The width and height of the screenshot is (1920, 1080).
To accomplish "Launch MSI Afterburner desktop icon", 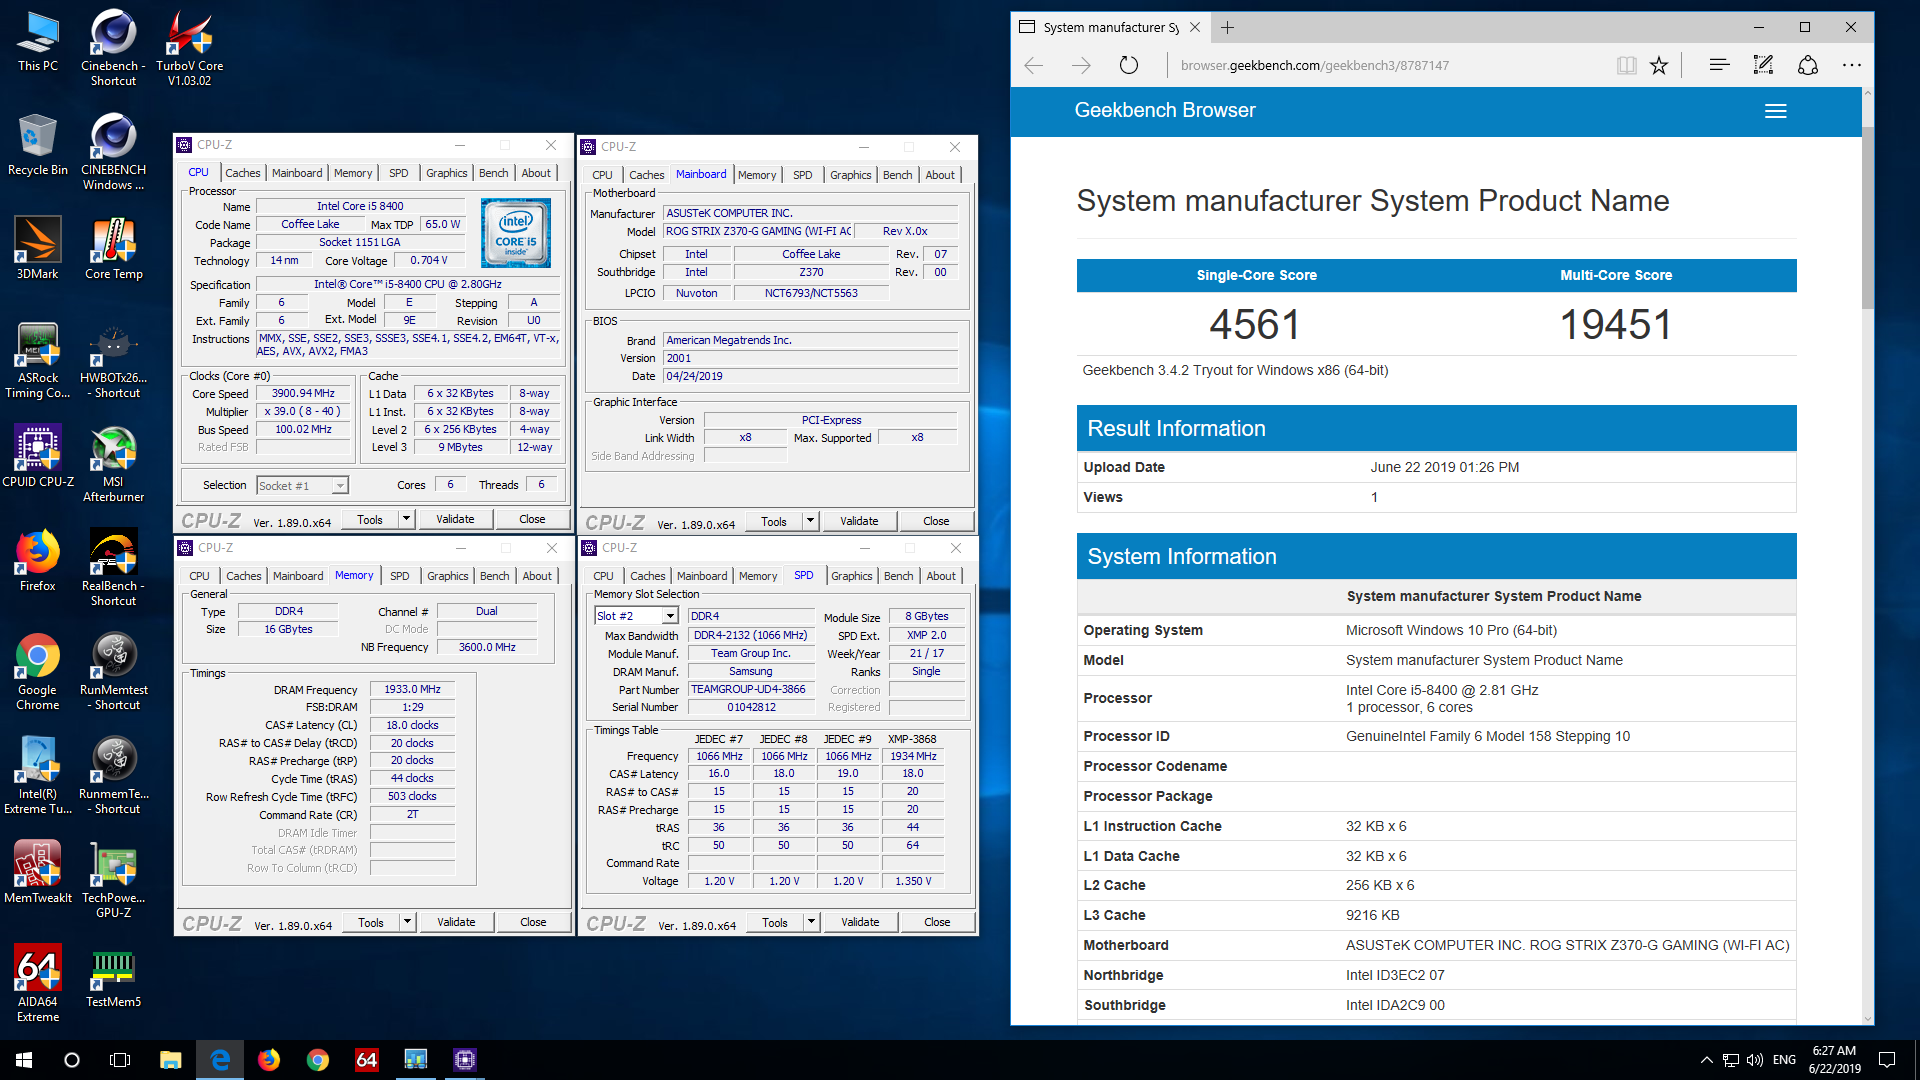I will click(113, 464).
